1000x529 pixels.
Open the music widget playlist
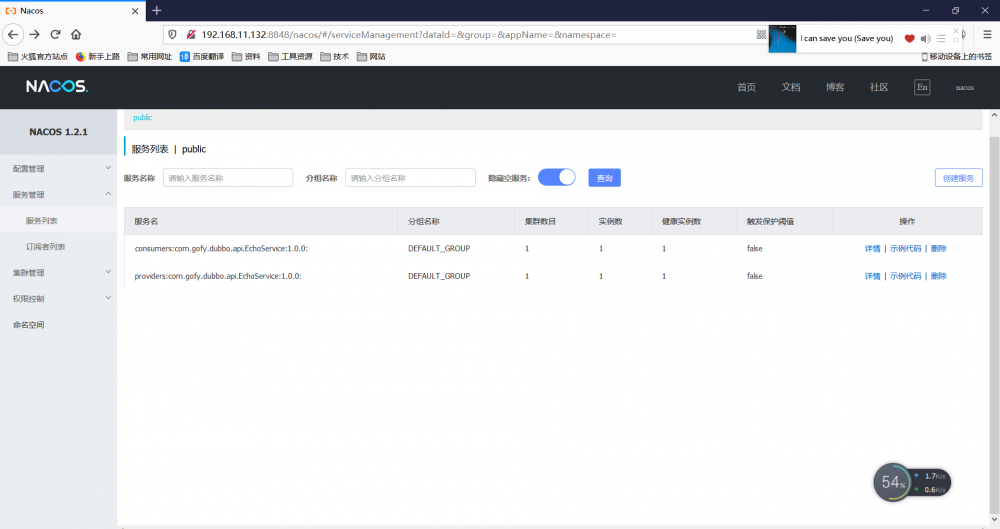941,38
